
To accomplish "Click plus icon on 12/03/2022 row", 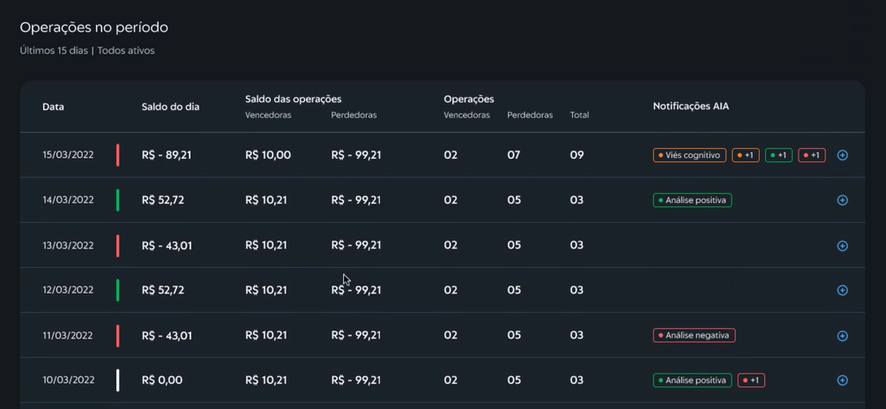I will (x=842, y=291).
